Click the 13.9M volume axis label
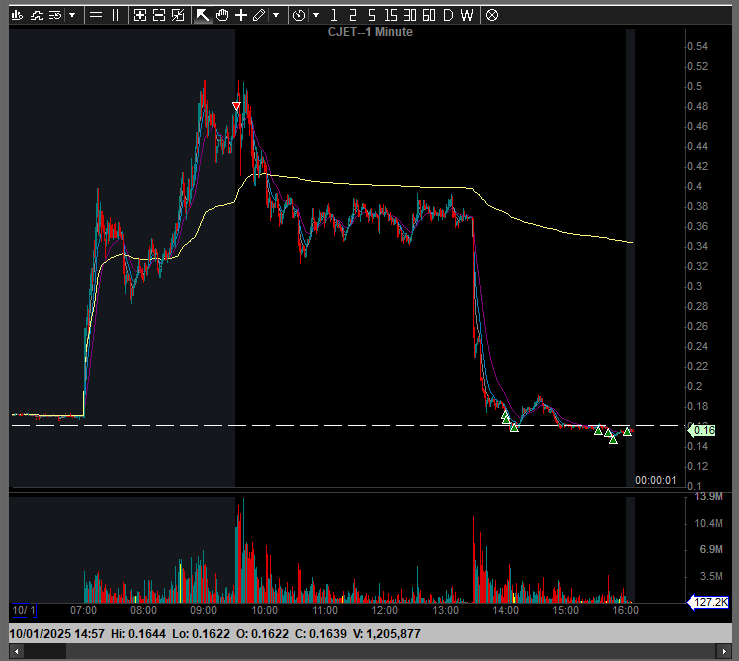This screenshot has height=661, width=739. pos(708,496)
